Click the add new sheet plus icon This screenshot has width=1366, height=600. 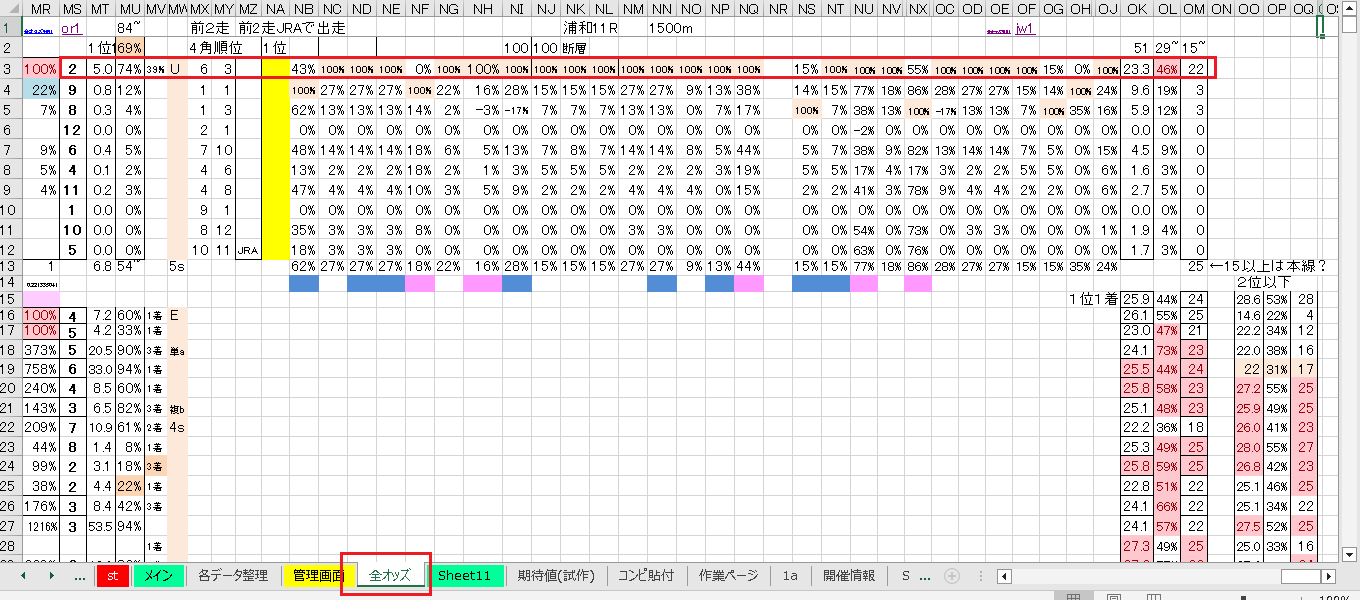click(952, 576)
